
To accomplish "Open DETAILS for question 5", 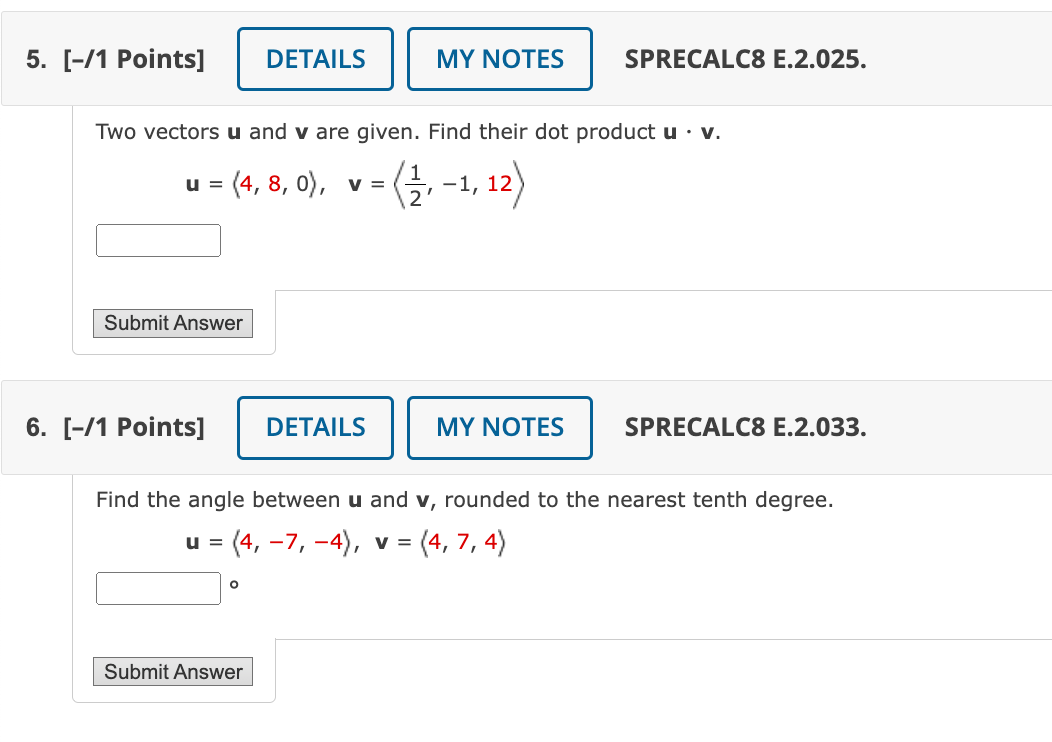I will click(315, 59).
